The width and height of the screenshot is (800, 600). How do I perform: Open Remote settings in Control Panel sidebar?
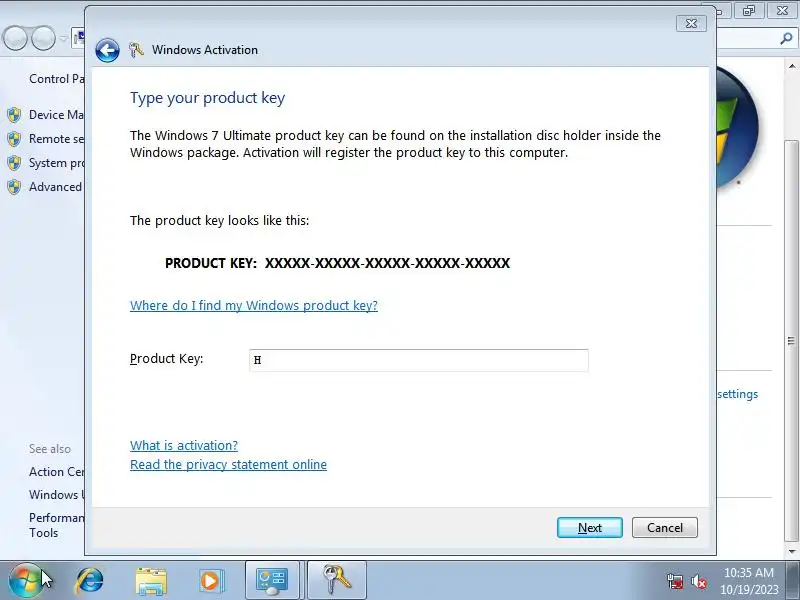[56, 139]
